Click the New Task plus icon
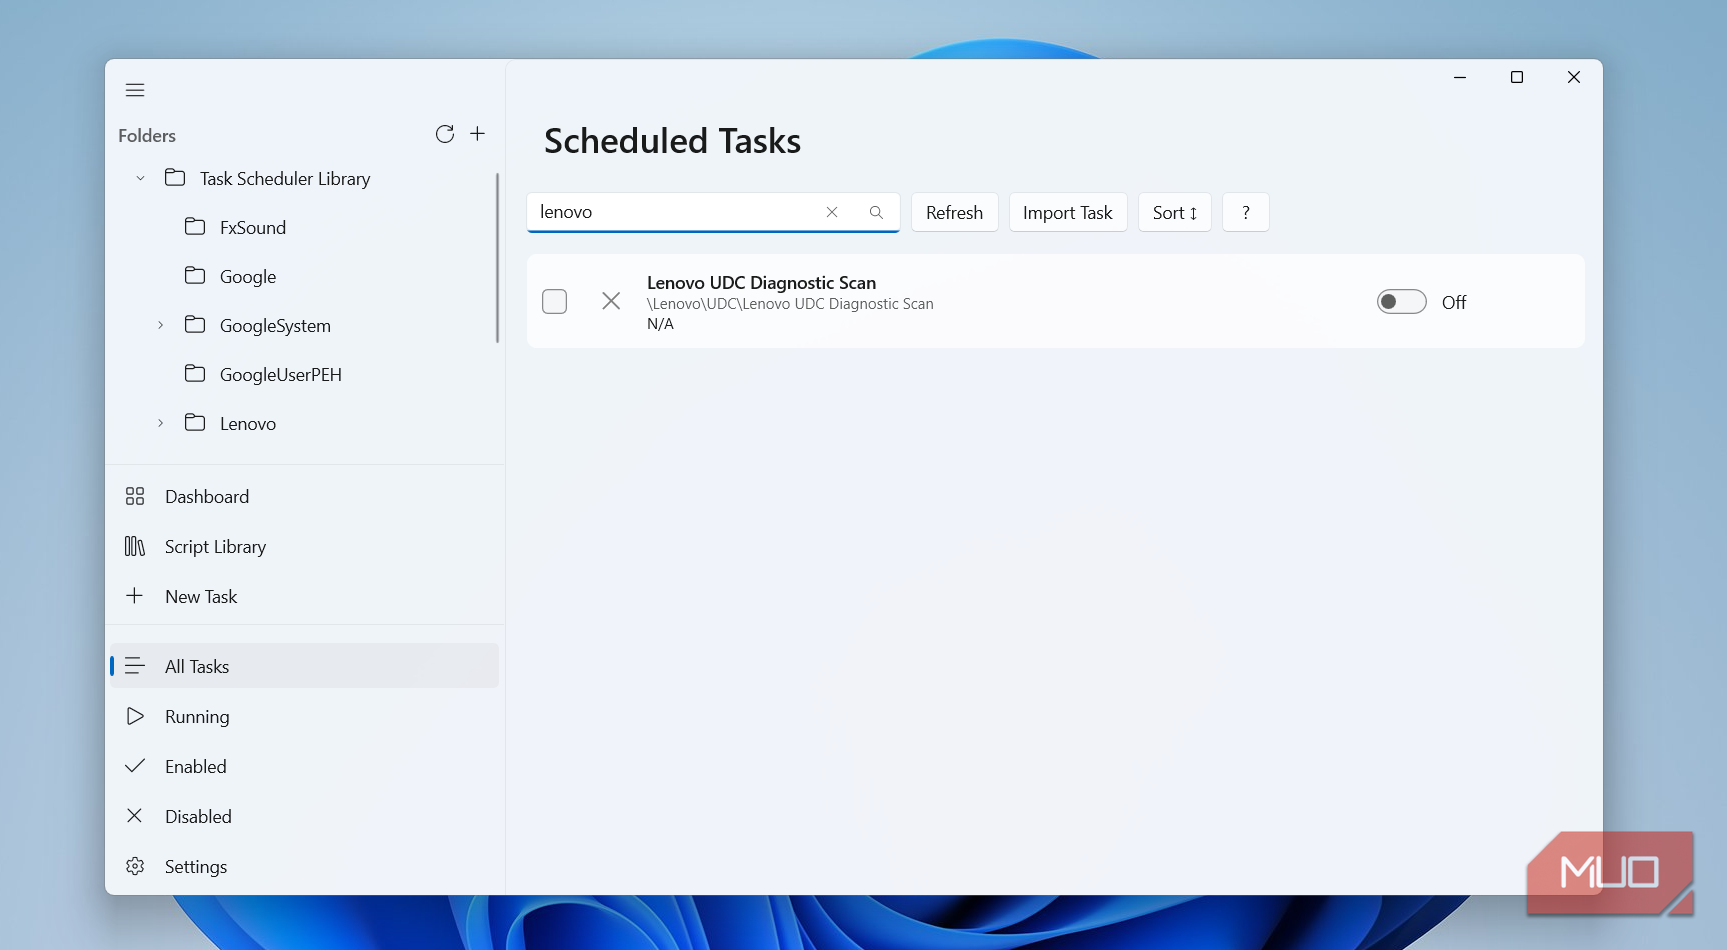Viewport: 1727px width, 950px height. pyautogui.click(x=135, y=596)
